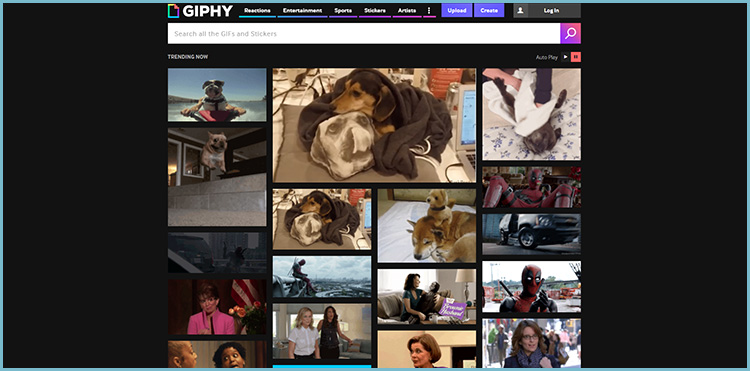The image size is (750, 371).
Task: Open the Stickers section
Action: pyautogui.click(x=375, y=11)
